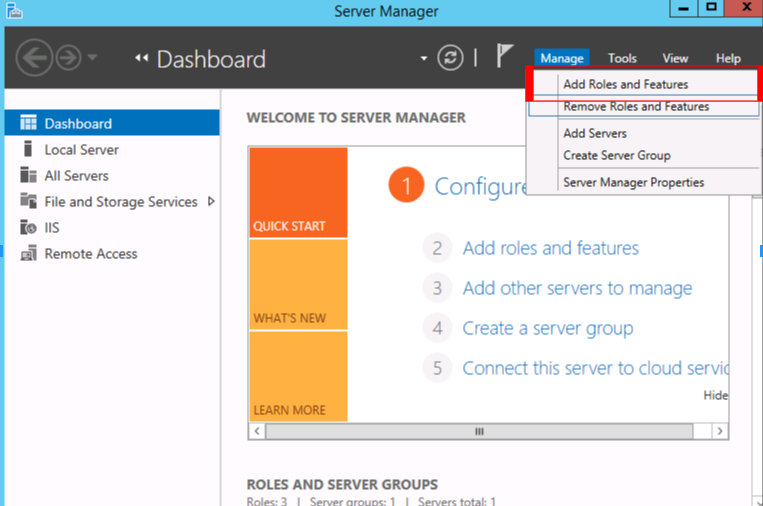The height and width of the screenshot is (506, 763).
Task: Open Server Manager Properties menu entry
Action: click(643, 182)
